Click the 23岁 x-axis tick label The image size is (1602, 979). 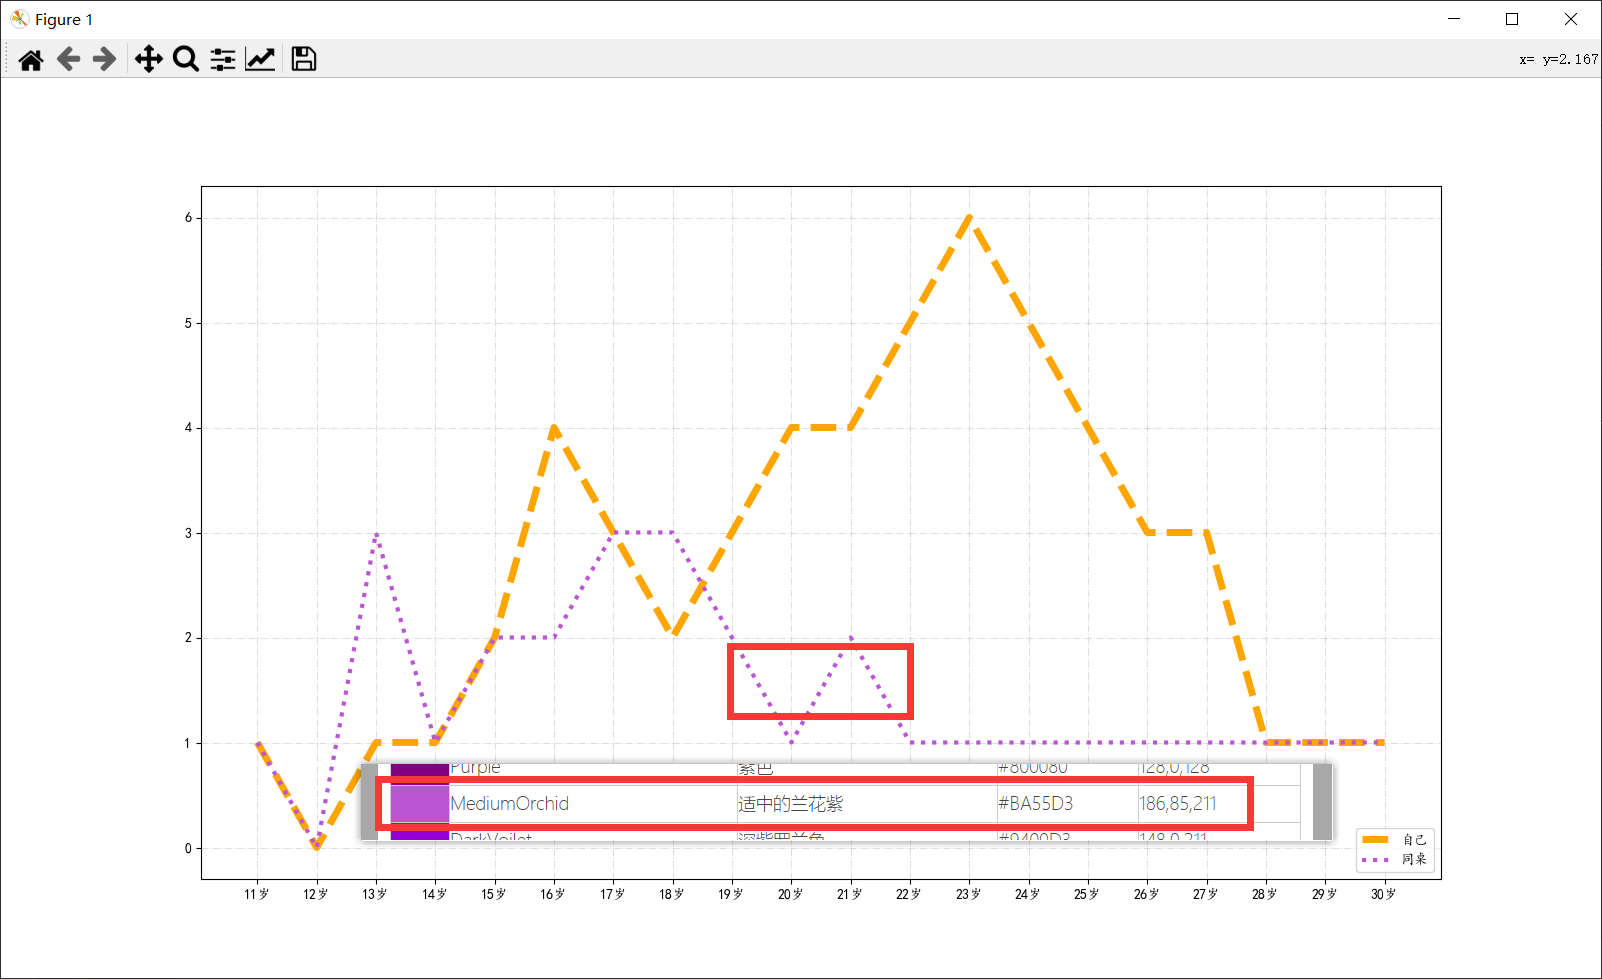tap(968, 894)
